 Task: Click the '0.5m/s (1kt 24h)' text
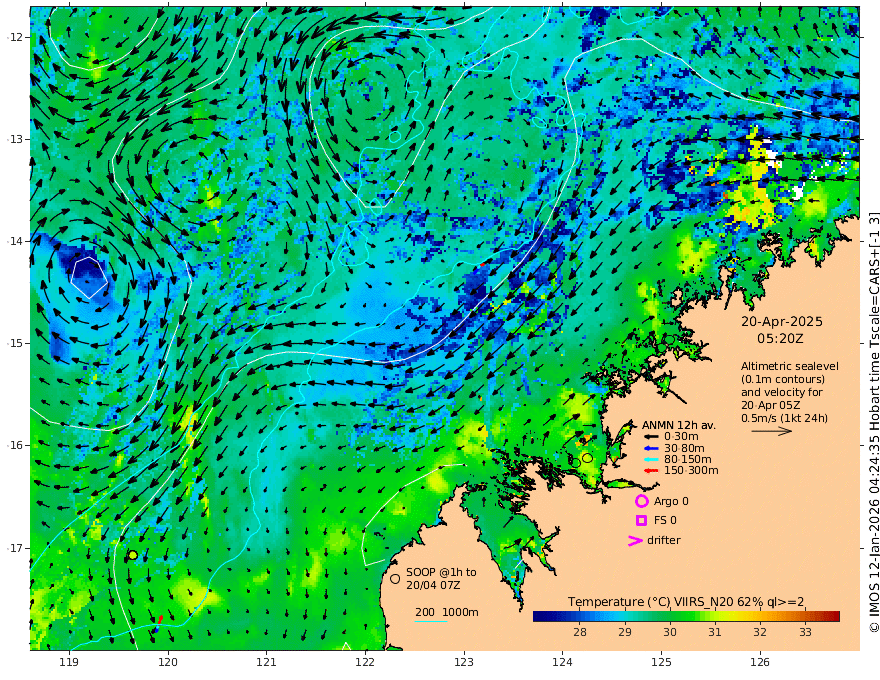(784, 418)
